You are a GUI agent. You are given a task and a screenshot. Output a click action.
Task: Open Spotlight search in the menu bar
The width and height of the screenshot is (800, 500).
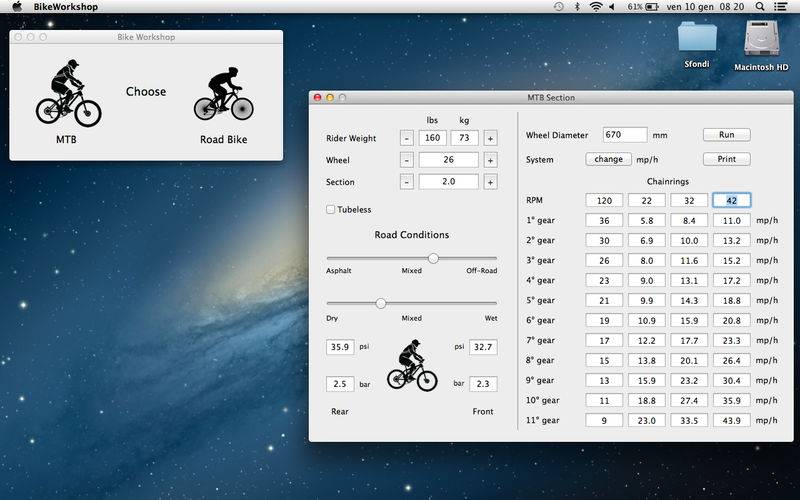click(x=760, y=7)
